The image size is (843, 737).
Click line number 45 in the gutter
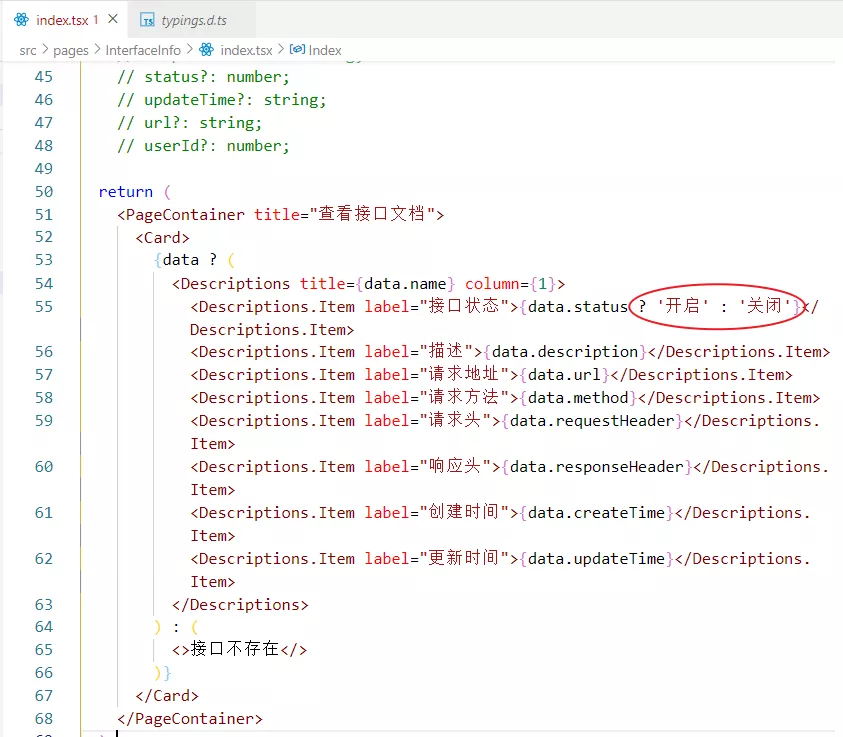pos(44,77)
